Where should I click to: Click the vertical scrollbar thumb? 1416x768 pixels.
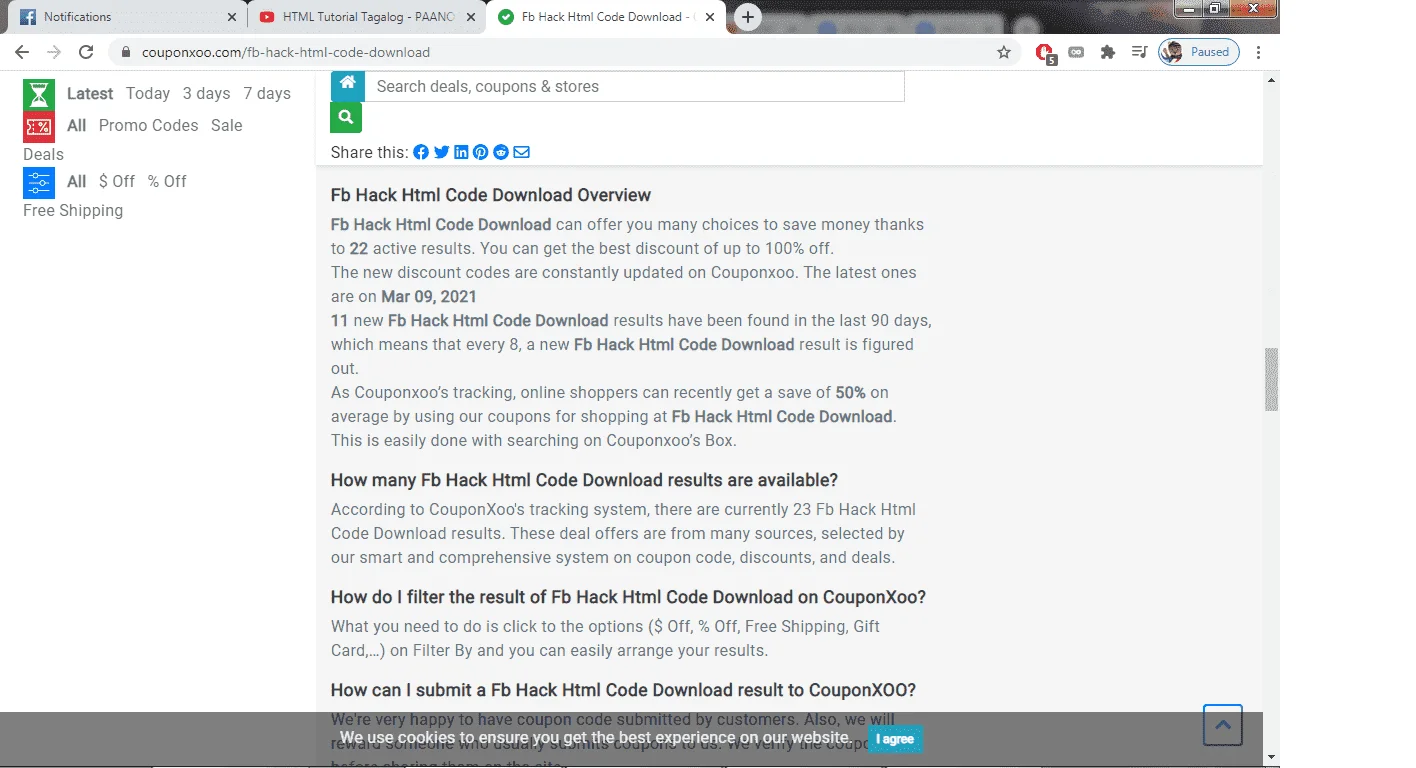[1271, 379]
